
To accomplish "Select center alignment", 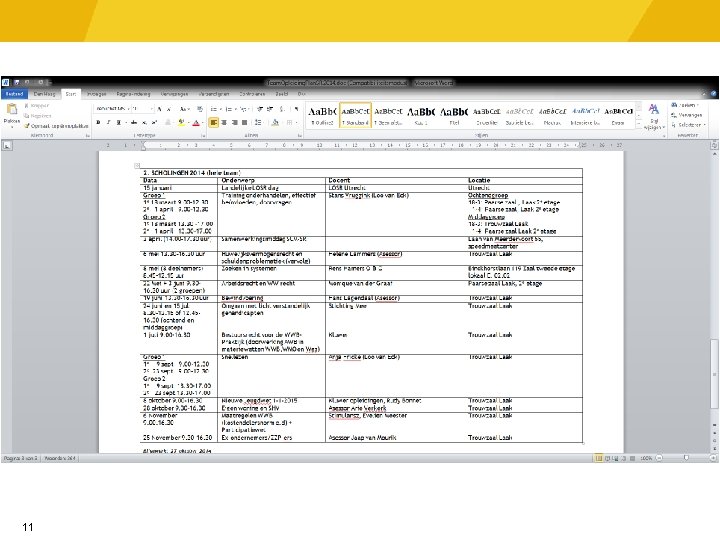I will pos(224,123).
